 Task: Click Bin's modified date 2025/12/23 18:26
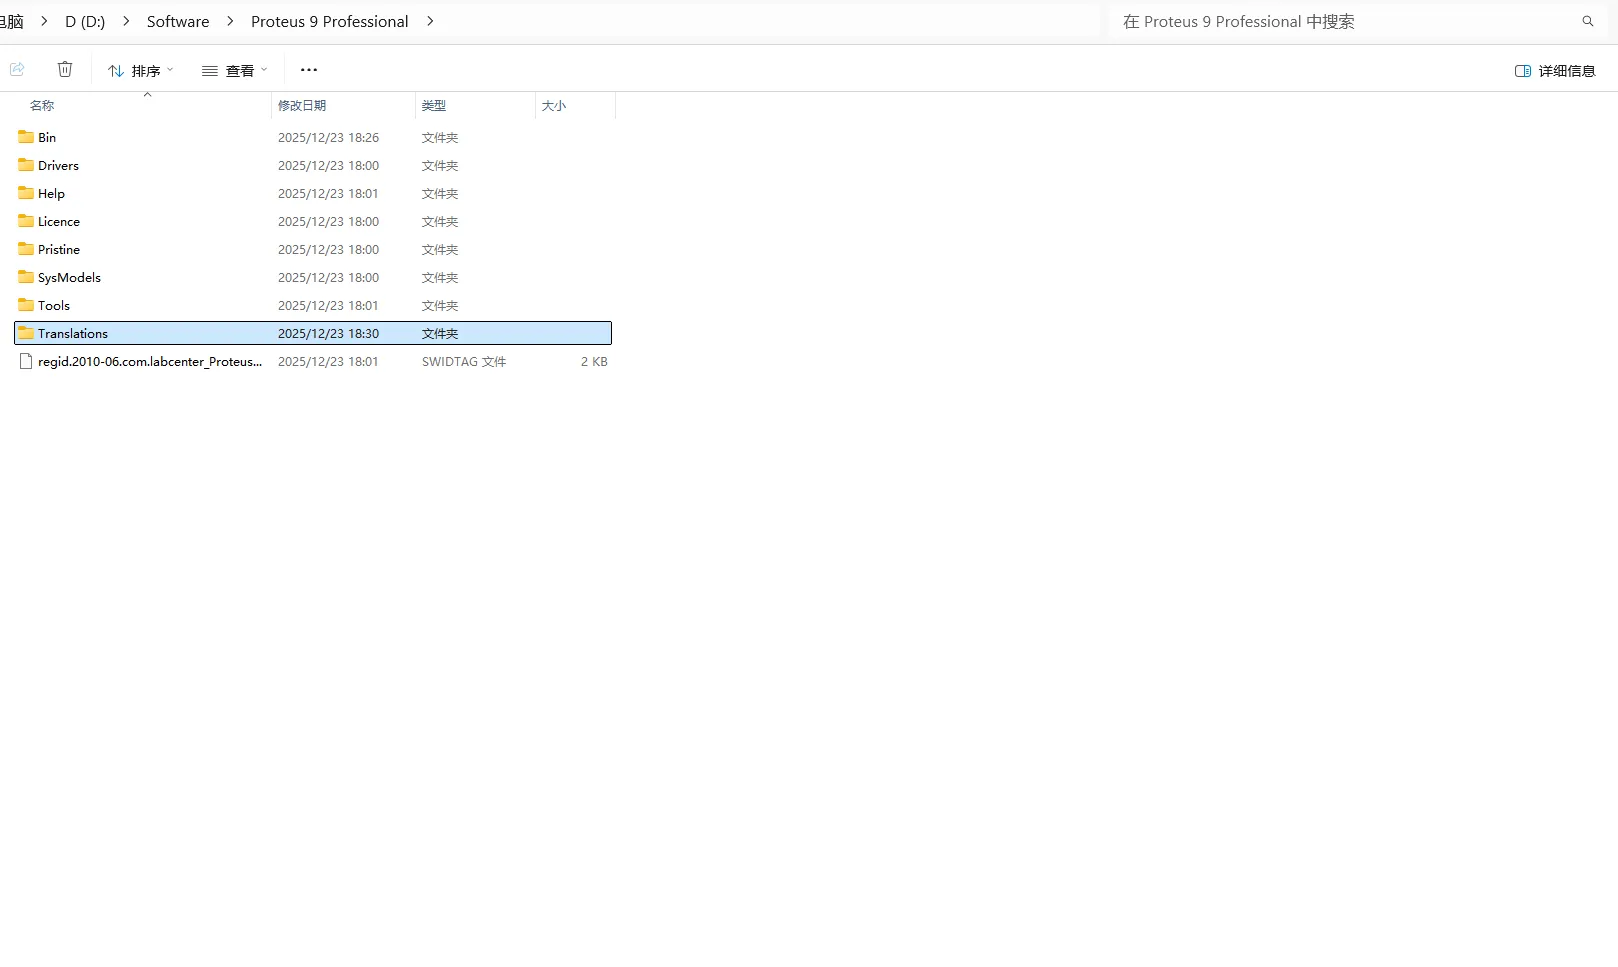tap(328, 138)
